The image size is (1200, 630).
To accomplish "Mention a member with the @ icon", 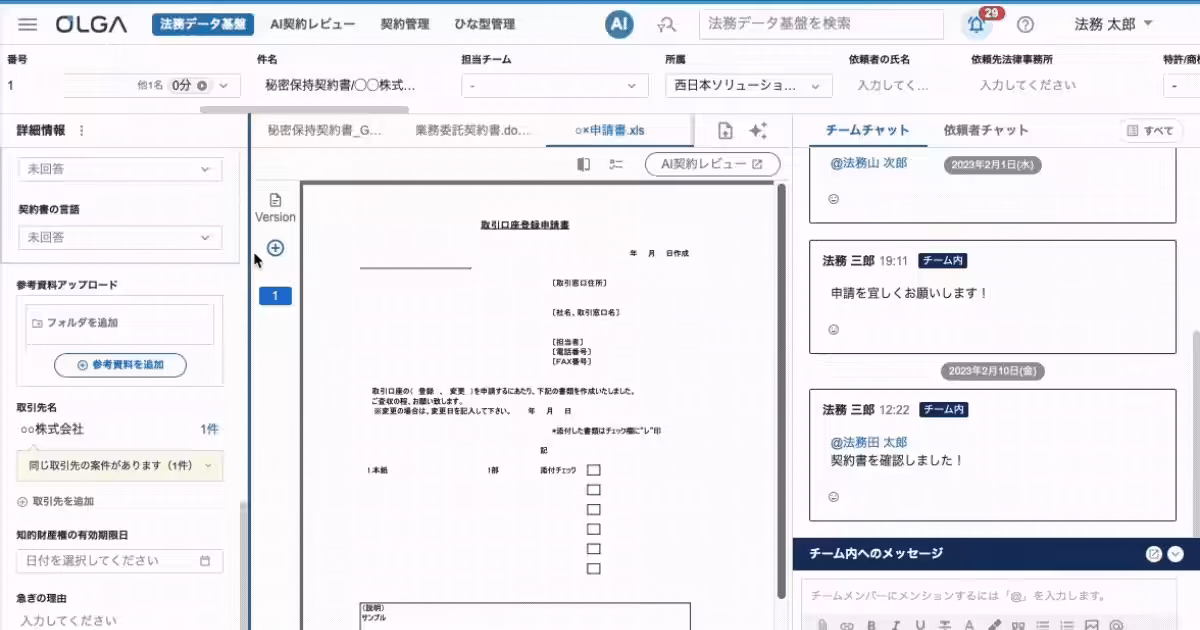I will (1117, 624).
